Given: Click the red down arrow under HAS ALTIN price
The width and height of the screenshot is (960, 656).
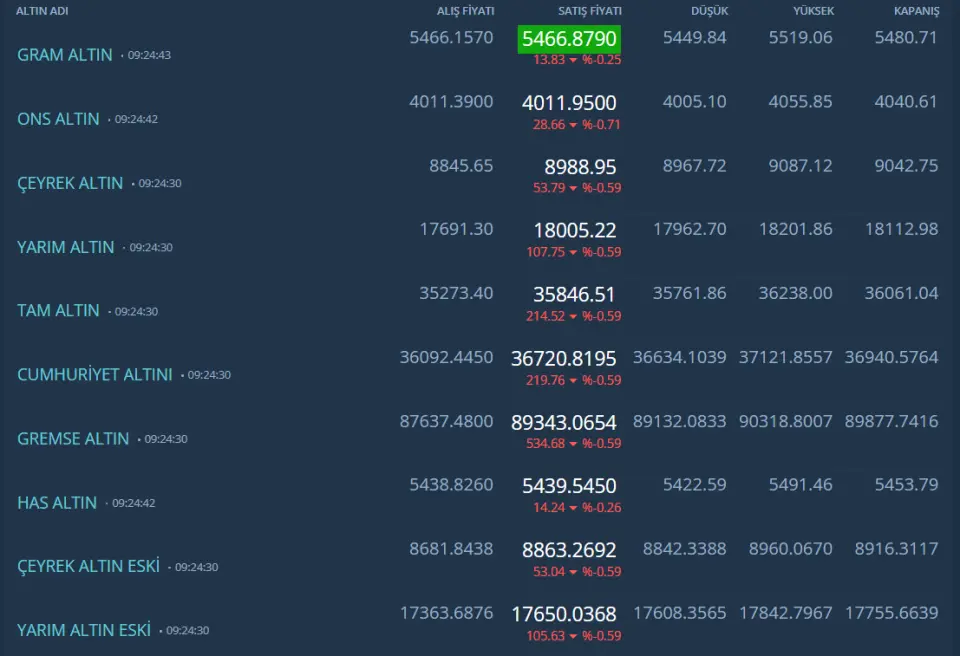Looking at the screenshot, I should (574, 508).
